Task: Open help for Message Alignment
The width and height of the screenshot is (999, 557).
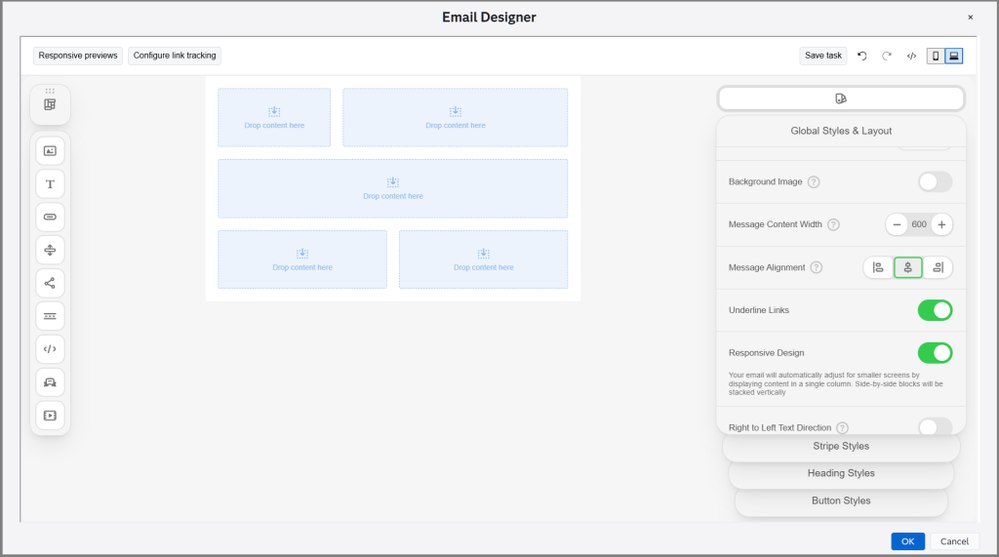Action: 816,268
